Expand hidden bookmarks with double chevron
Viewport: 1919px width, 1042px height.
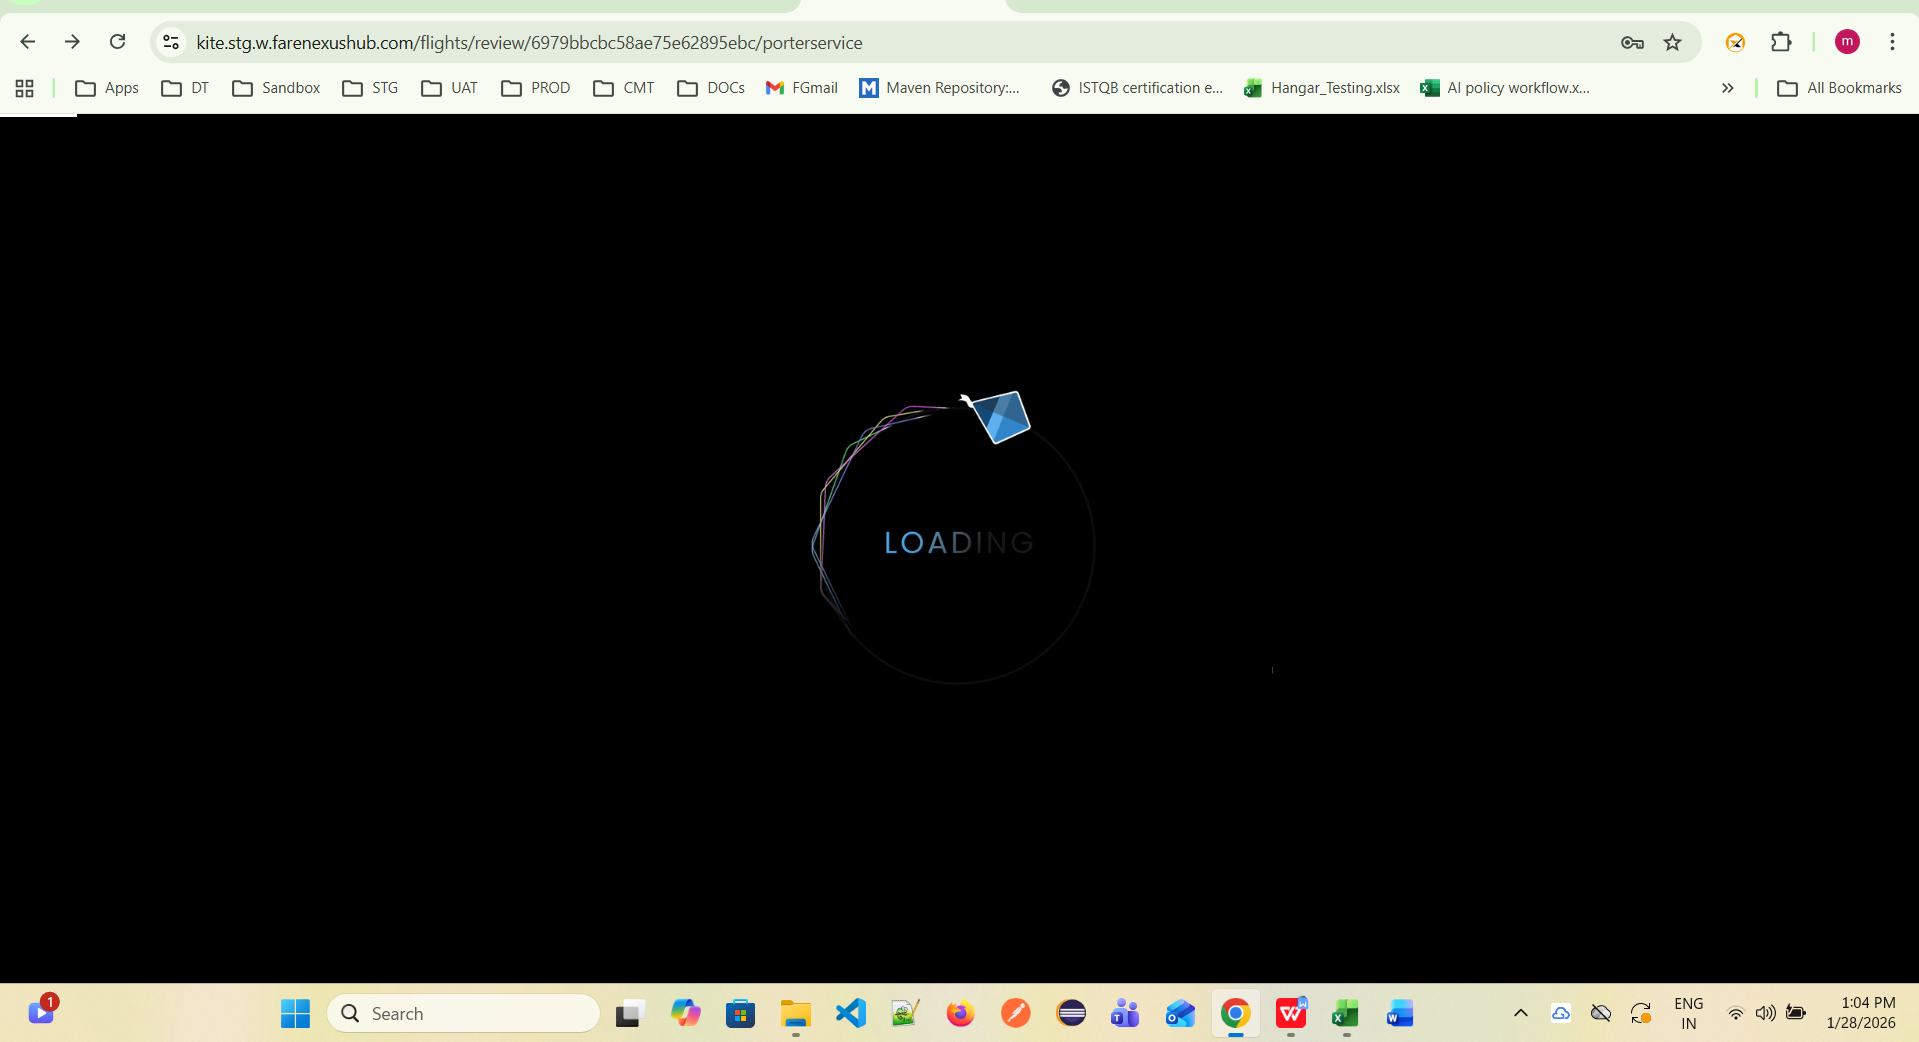[1727, 88]
